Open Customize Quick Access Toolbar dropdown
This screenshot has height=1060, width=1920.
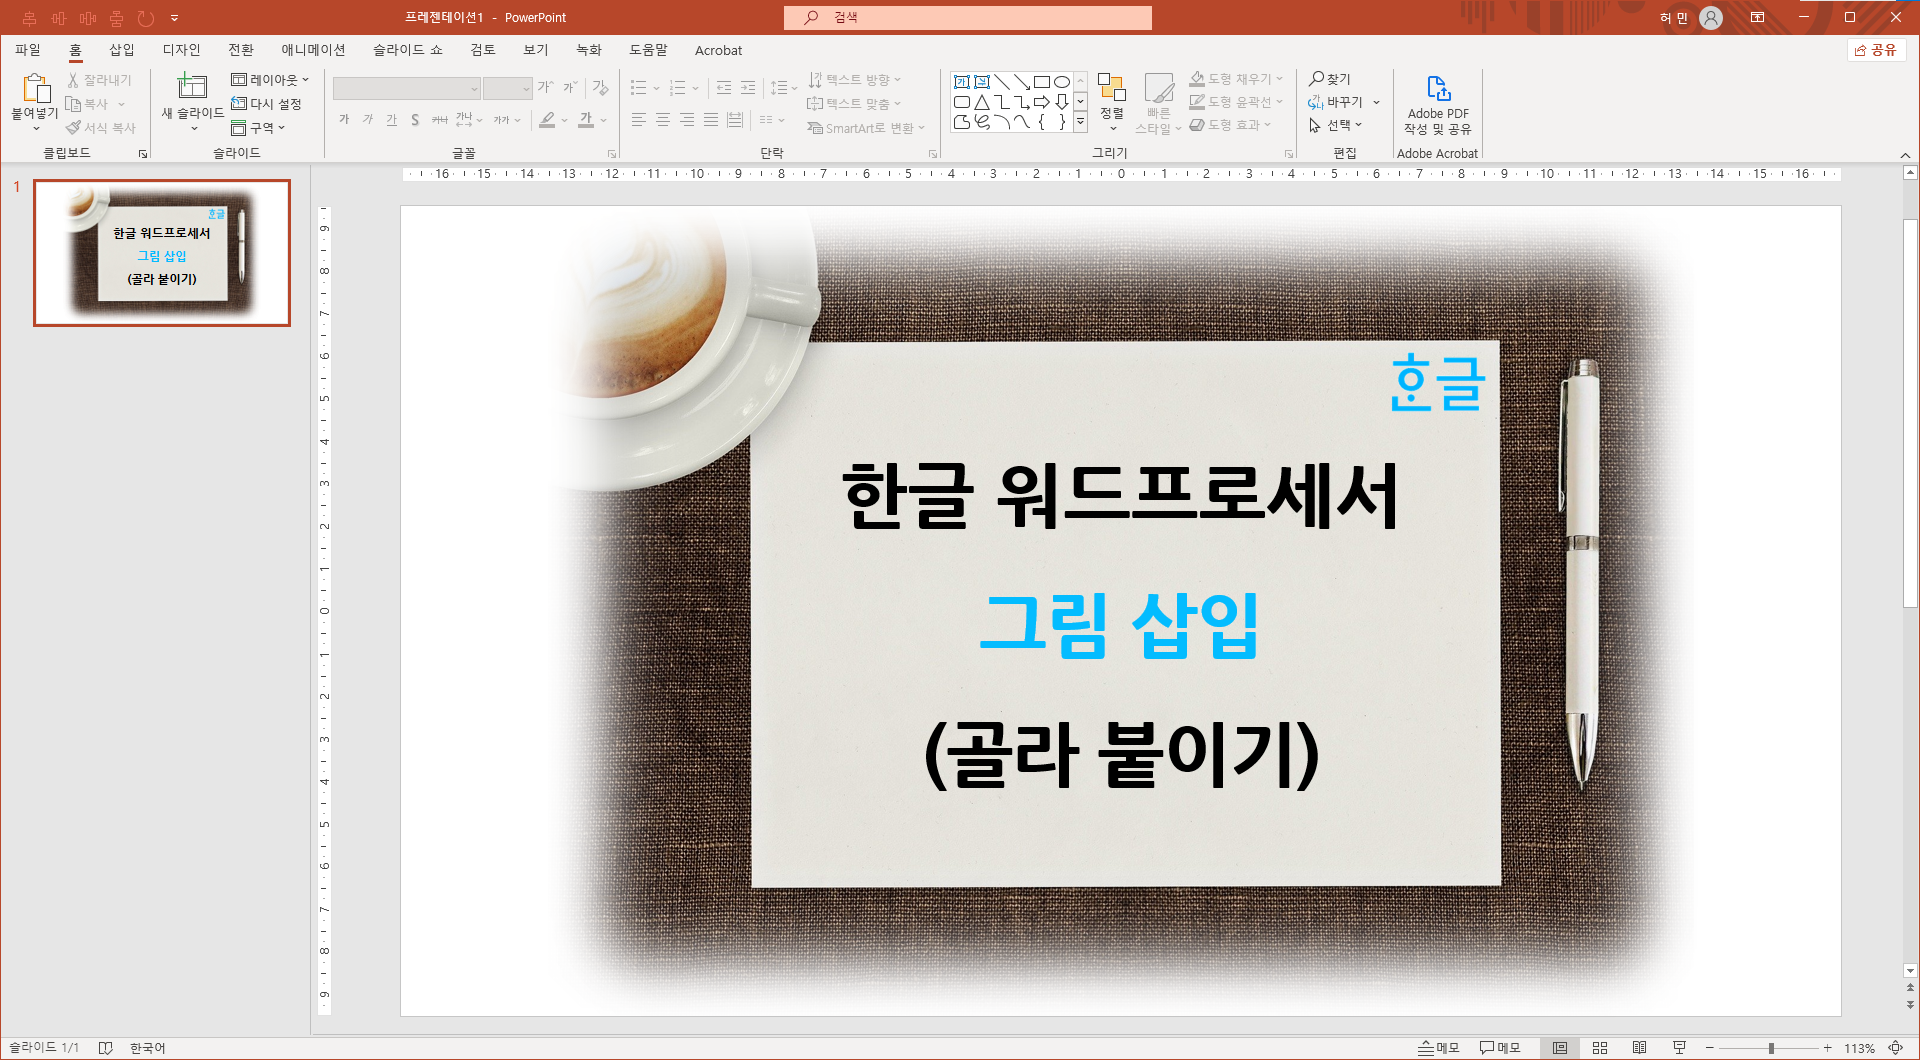(174, 18)
